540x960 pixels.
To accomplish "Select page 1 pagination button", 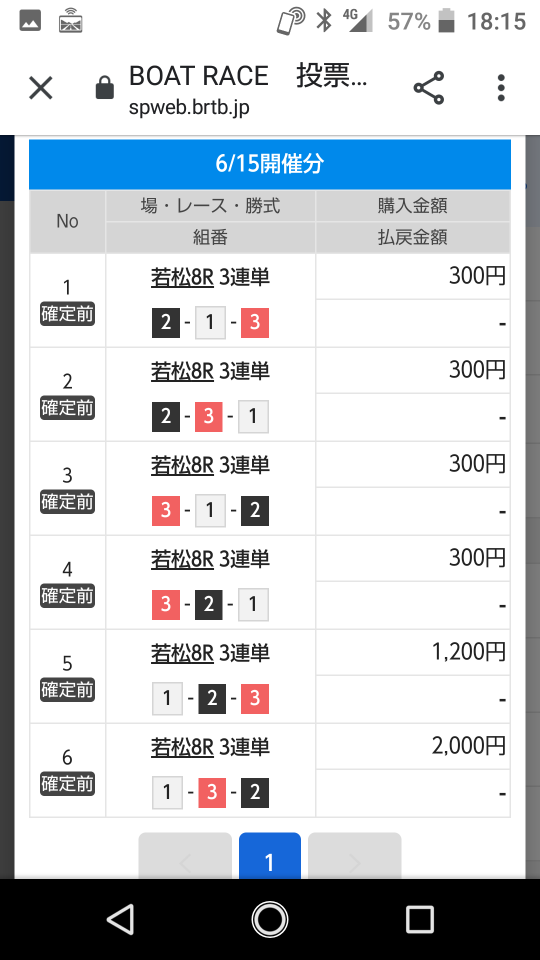I will pyautogui.click(x=269, y=856).
